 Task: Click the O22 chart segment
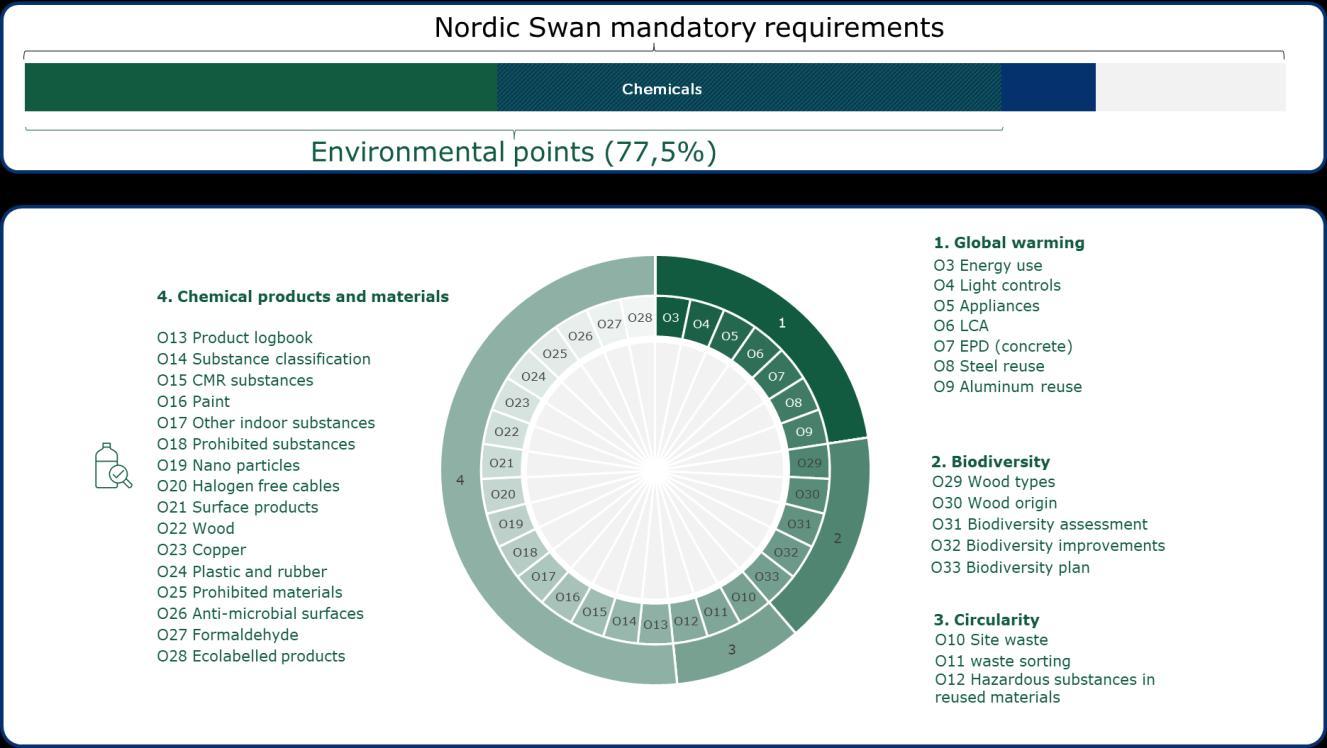pos(506,432)
